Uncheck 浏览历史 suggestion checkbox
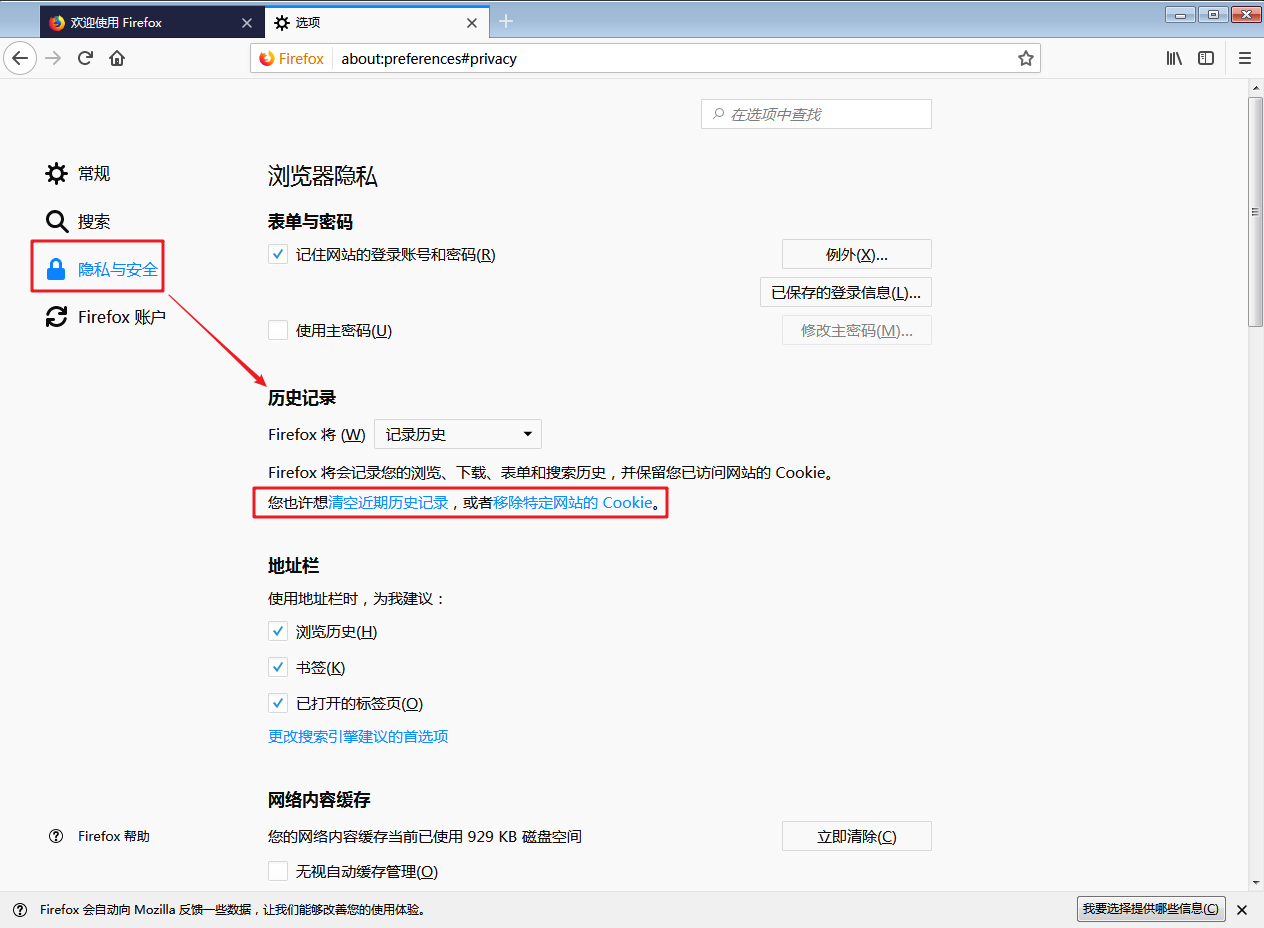Image resolution: width=1264 pixels, height=928 pixels. [278, 631]
